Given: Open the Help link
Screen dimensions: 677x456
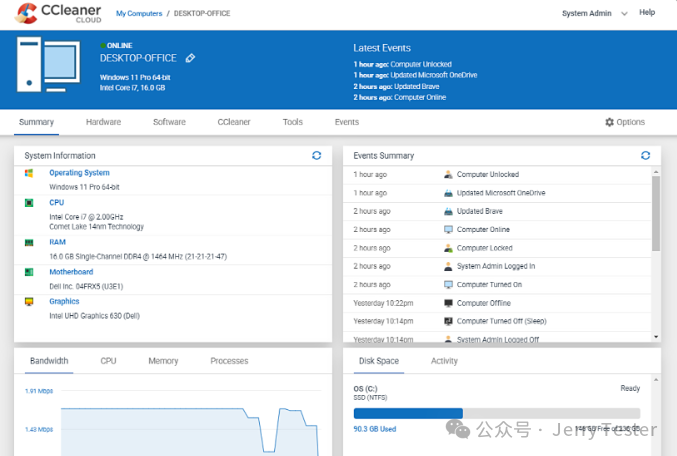Looking at the screenshot, I should pos(647,13).
